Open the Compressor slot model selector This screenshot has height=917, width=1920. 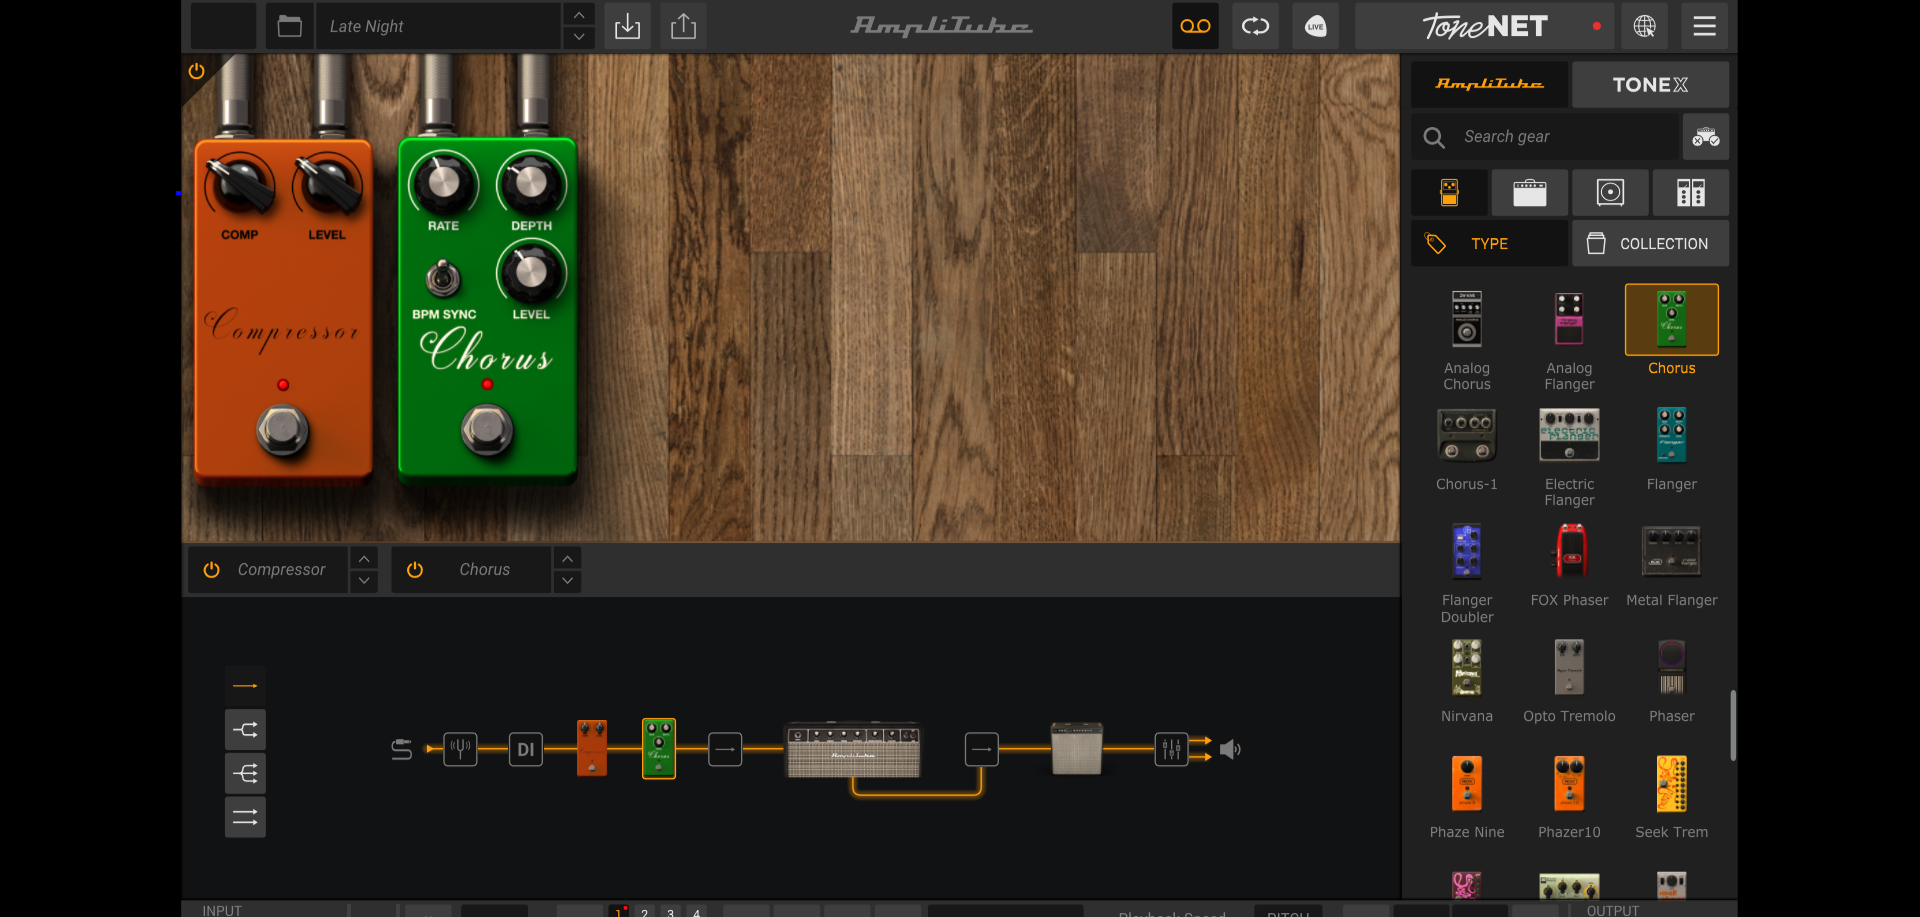(282, 569)
